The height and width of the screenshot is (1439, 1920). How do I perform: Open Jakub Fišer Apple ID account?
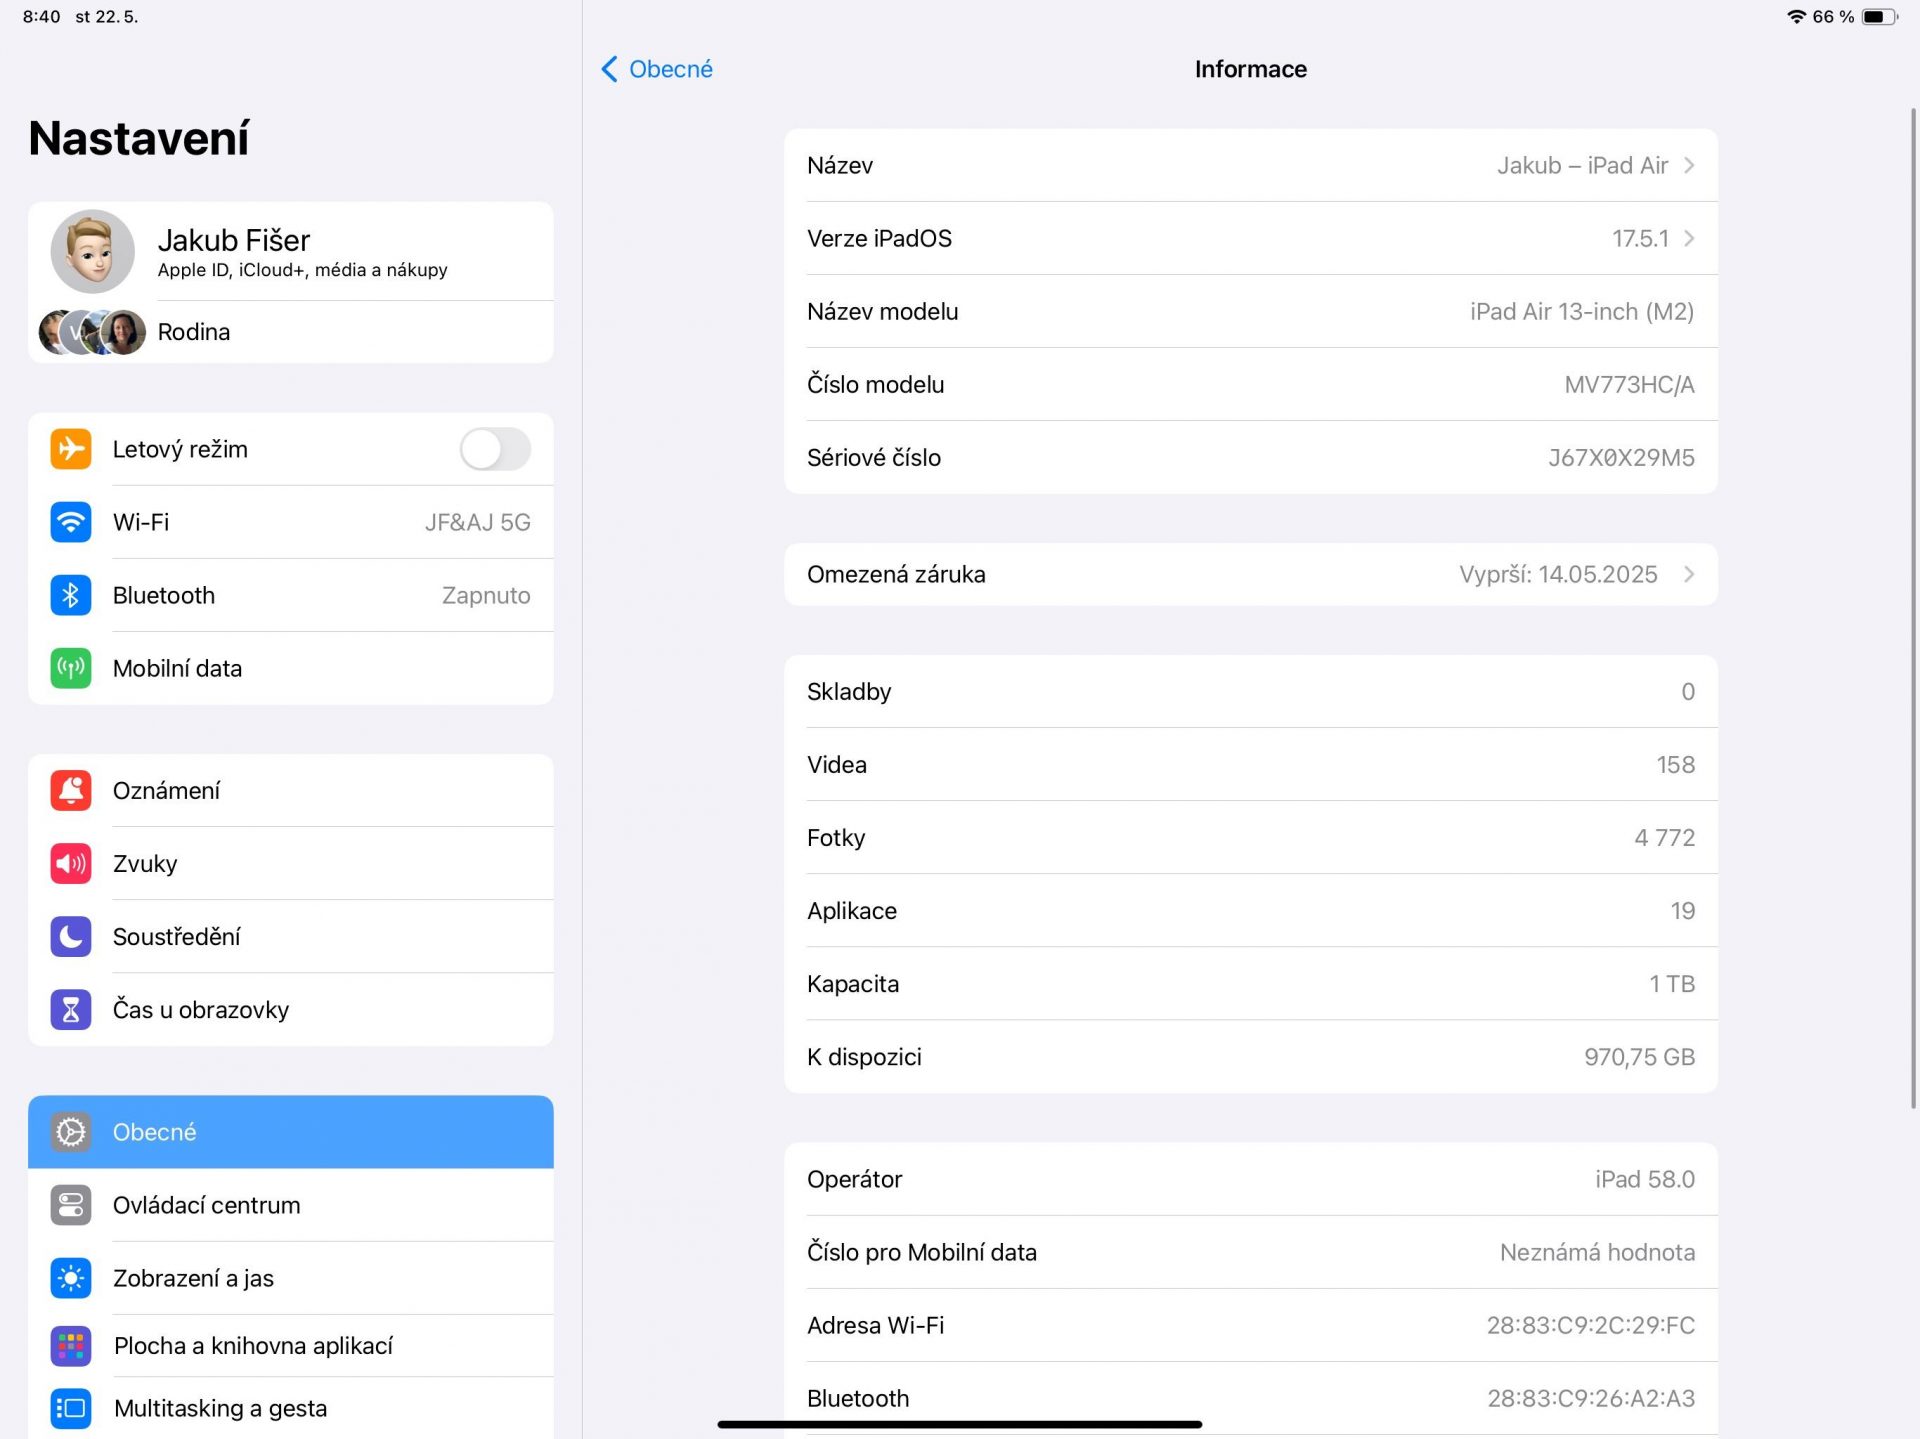pyautogui.click(x=291, y=251)
